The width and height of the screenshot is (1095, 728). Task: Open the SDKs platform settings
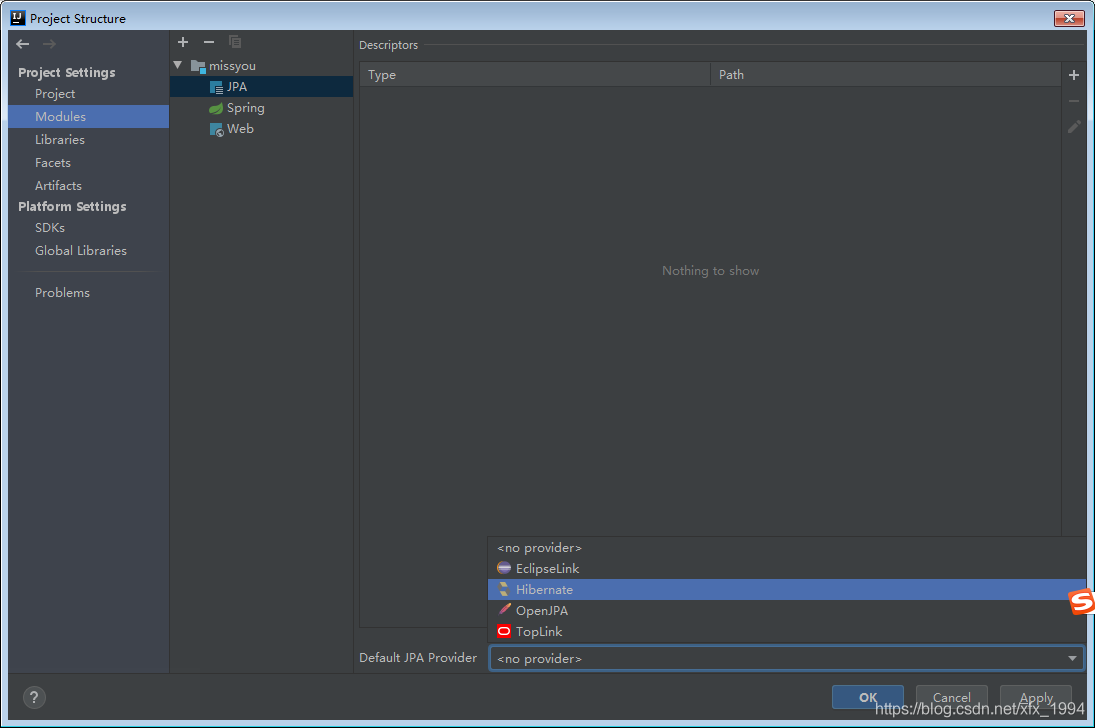pyautogui.click(x=89, y=228)
